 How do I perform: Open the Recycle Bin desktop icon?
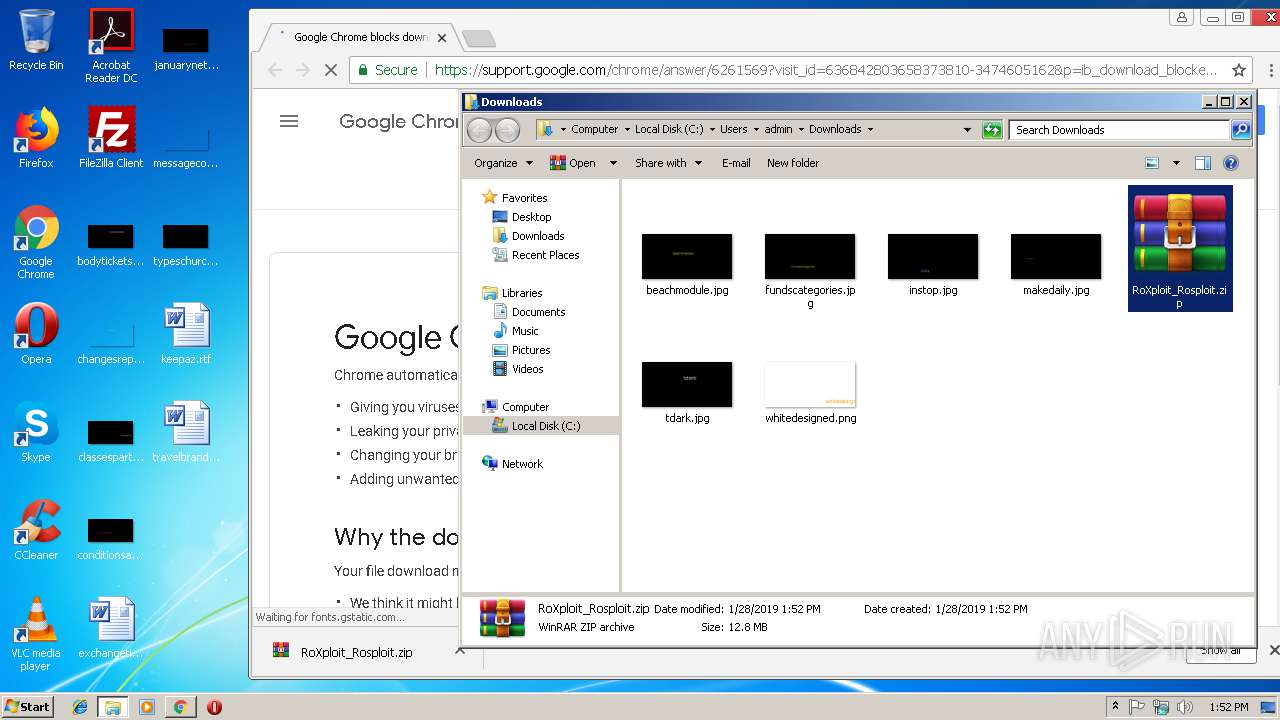pos(36,40)
